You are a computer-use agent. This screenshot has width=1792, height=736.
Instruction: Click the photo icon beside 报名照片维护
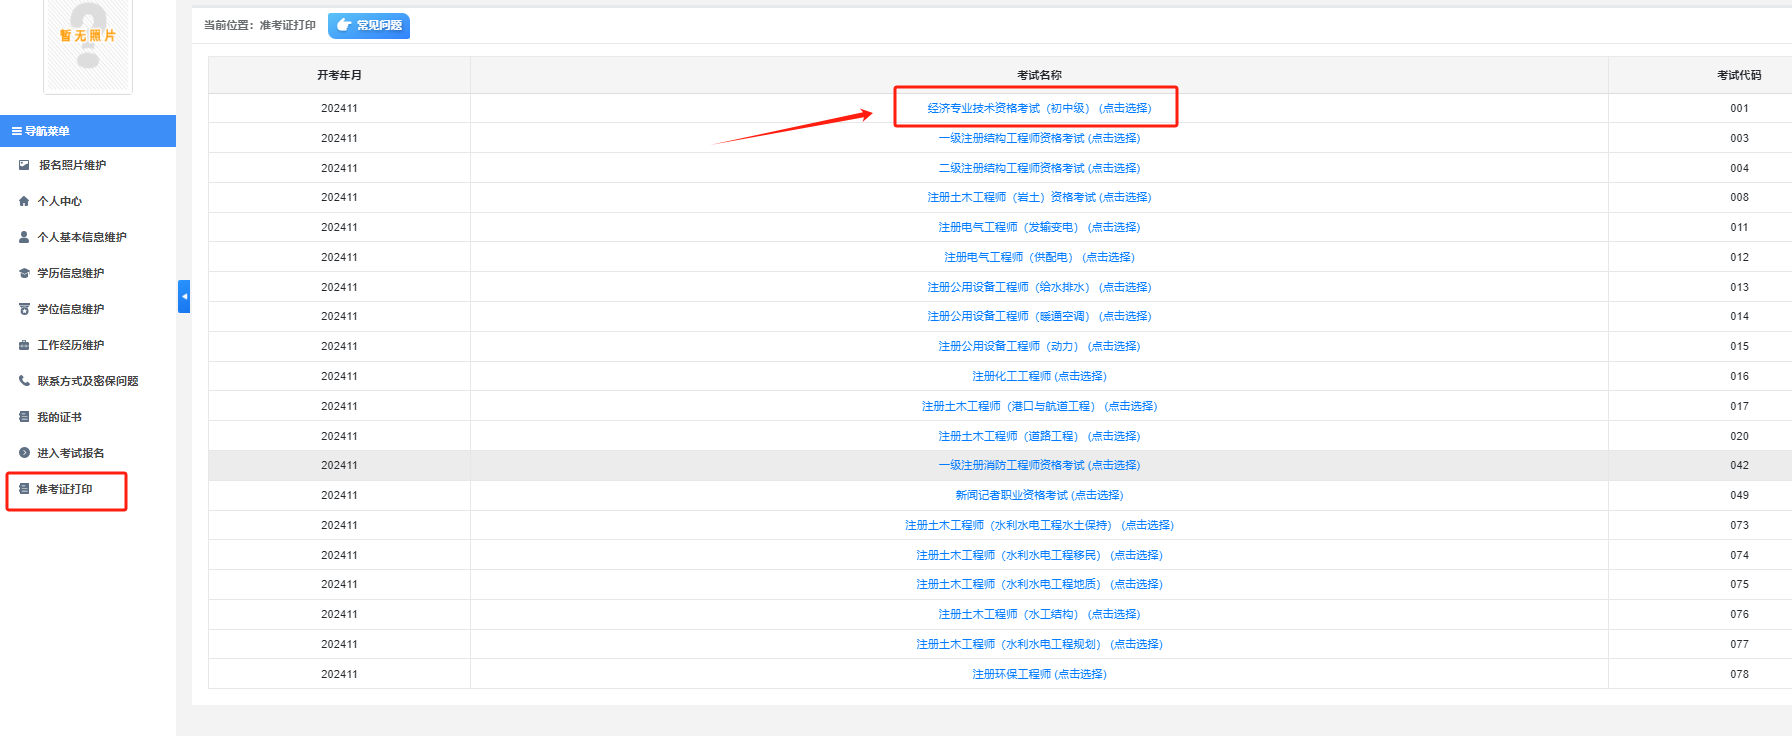[24, 165]
